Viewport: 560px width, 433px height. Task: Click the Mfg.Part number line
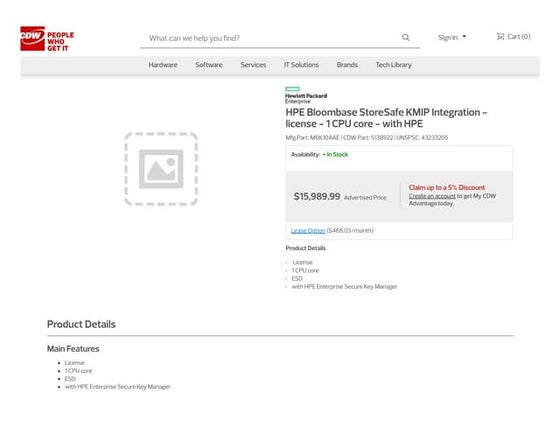(366, 138)
